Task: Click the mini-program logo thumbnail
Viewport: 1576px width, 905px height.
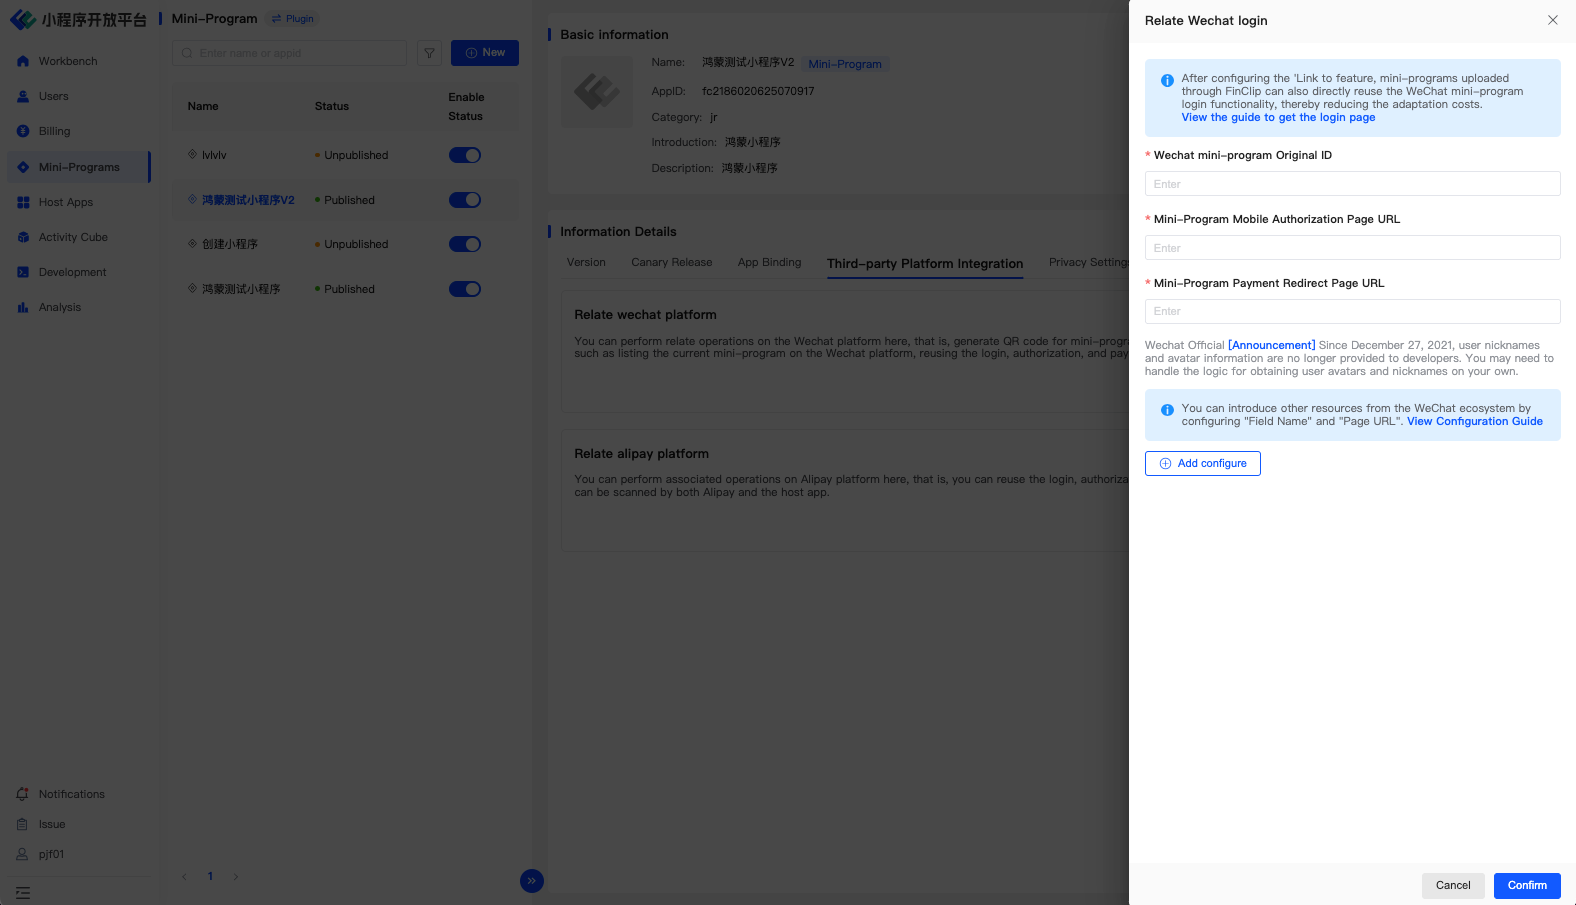Action: tap(597, 91)
